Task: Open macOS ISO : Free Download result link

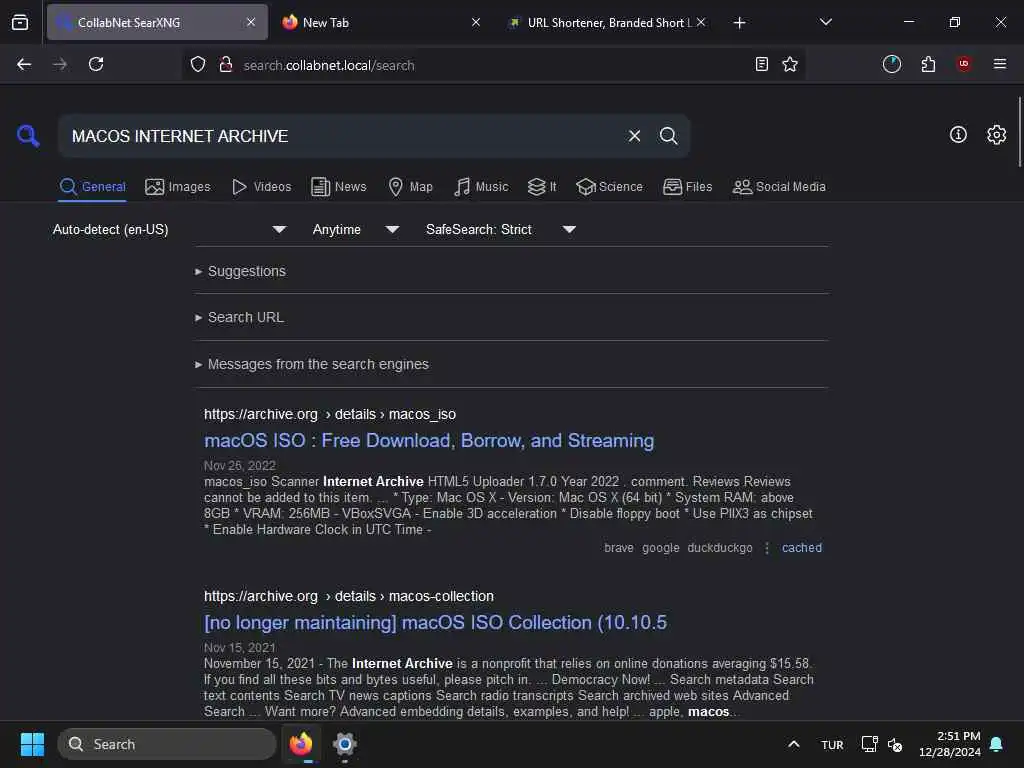Action: point(429,441)
